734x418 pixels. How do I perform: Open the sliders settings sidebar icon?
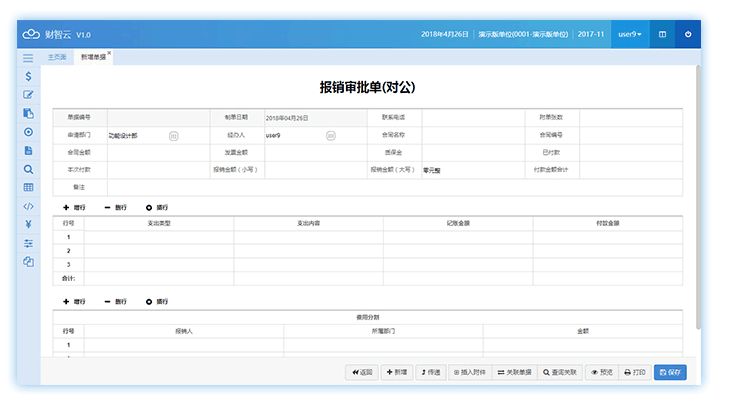coord(28,243)
